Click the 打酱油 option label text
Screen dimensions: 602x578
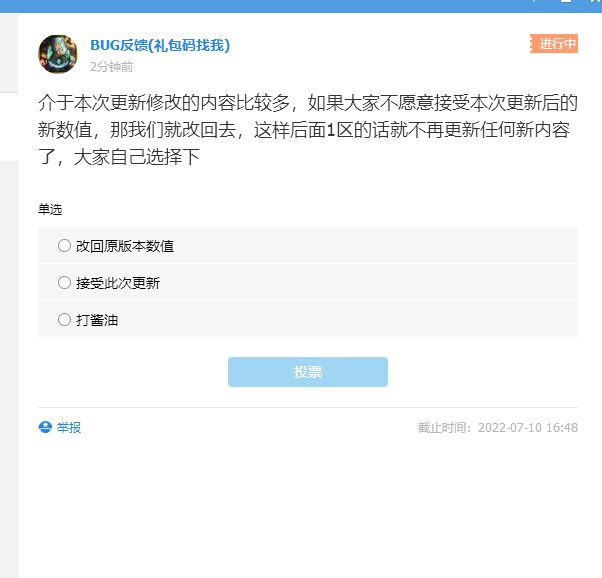(97, 320)
